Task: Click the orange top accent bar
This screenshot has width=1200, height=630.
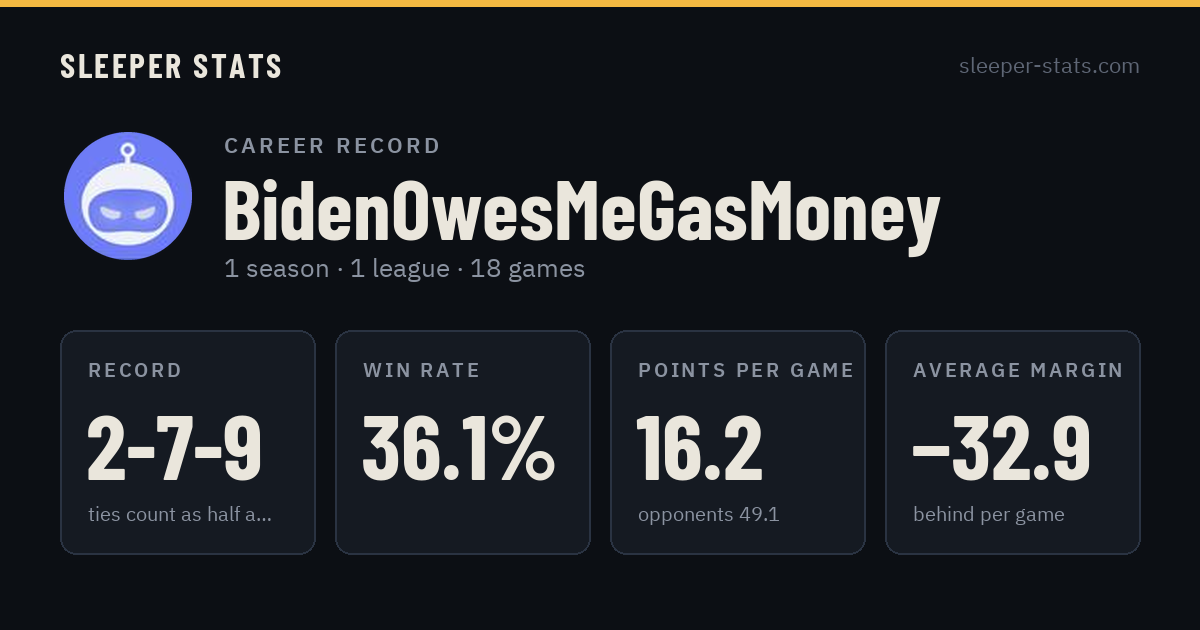Action: pos(600,3)
